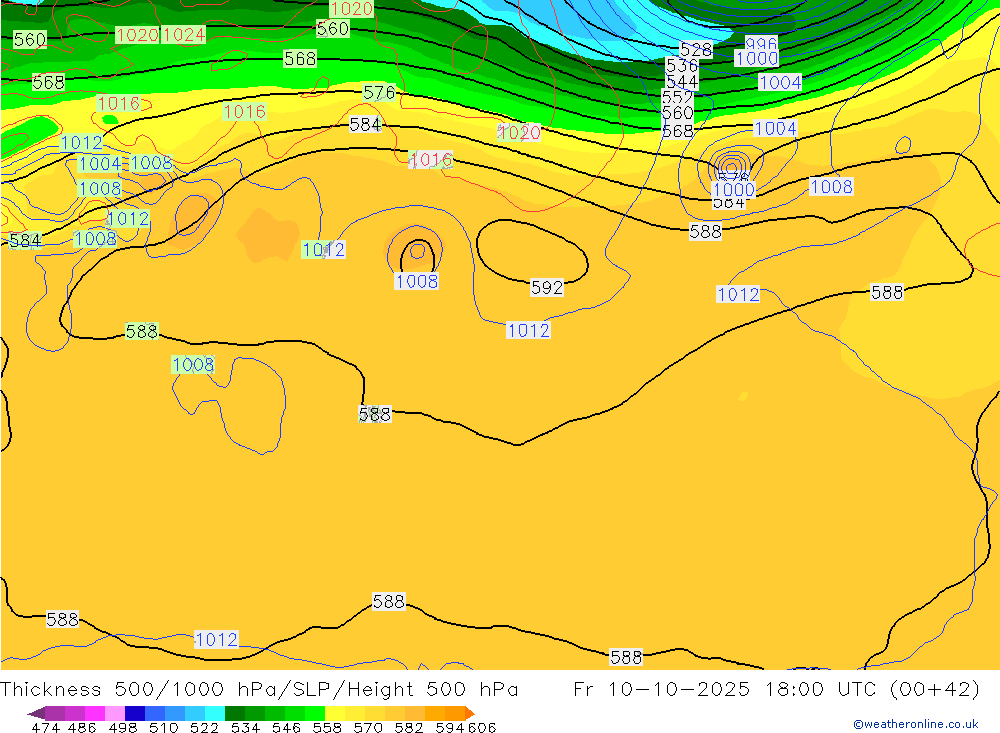
Task: Select legend value 534
Action: click(x=245, y=727)
